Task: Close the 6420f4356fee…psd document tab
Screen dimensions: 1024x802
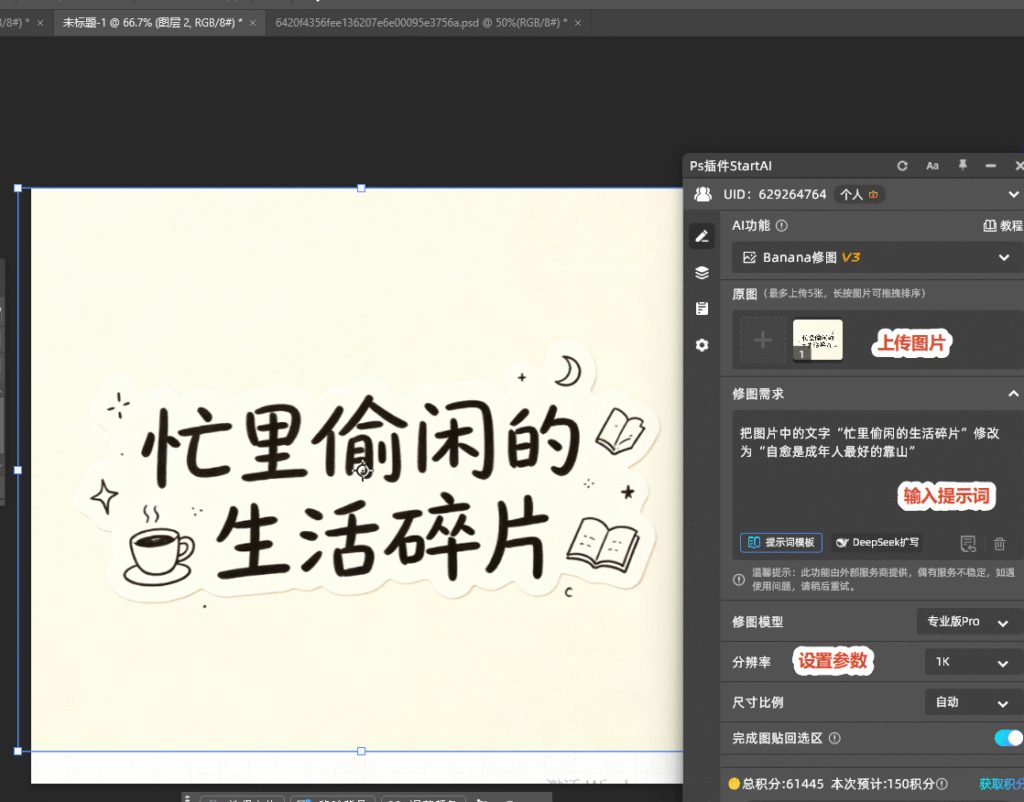Action: click(577, 23)
